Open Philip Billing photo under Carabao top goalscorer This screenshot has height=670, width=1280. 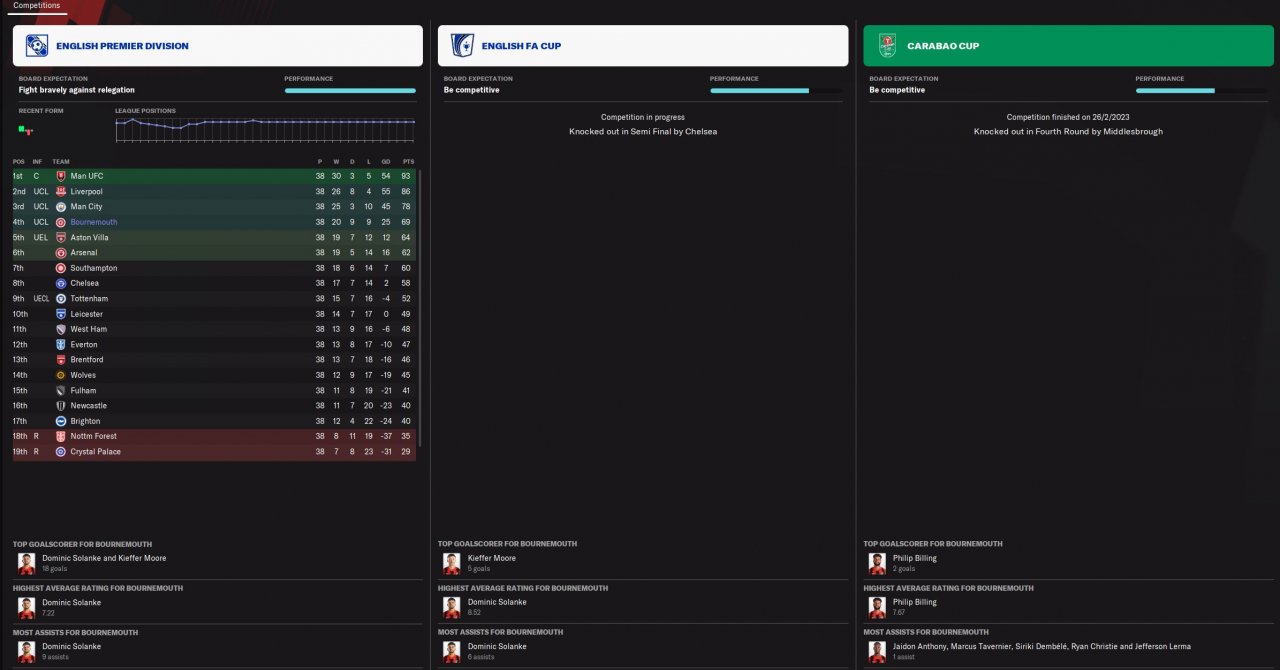(x=877, y=563)
